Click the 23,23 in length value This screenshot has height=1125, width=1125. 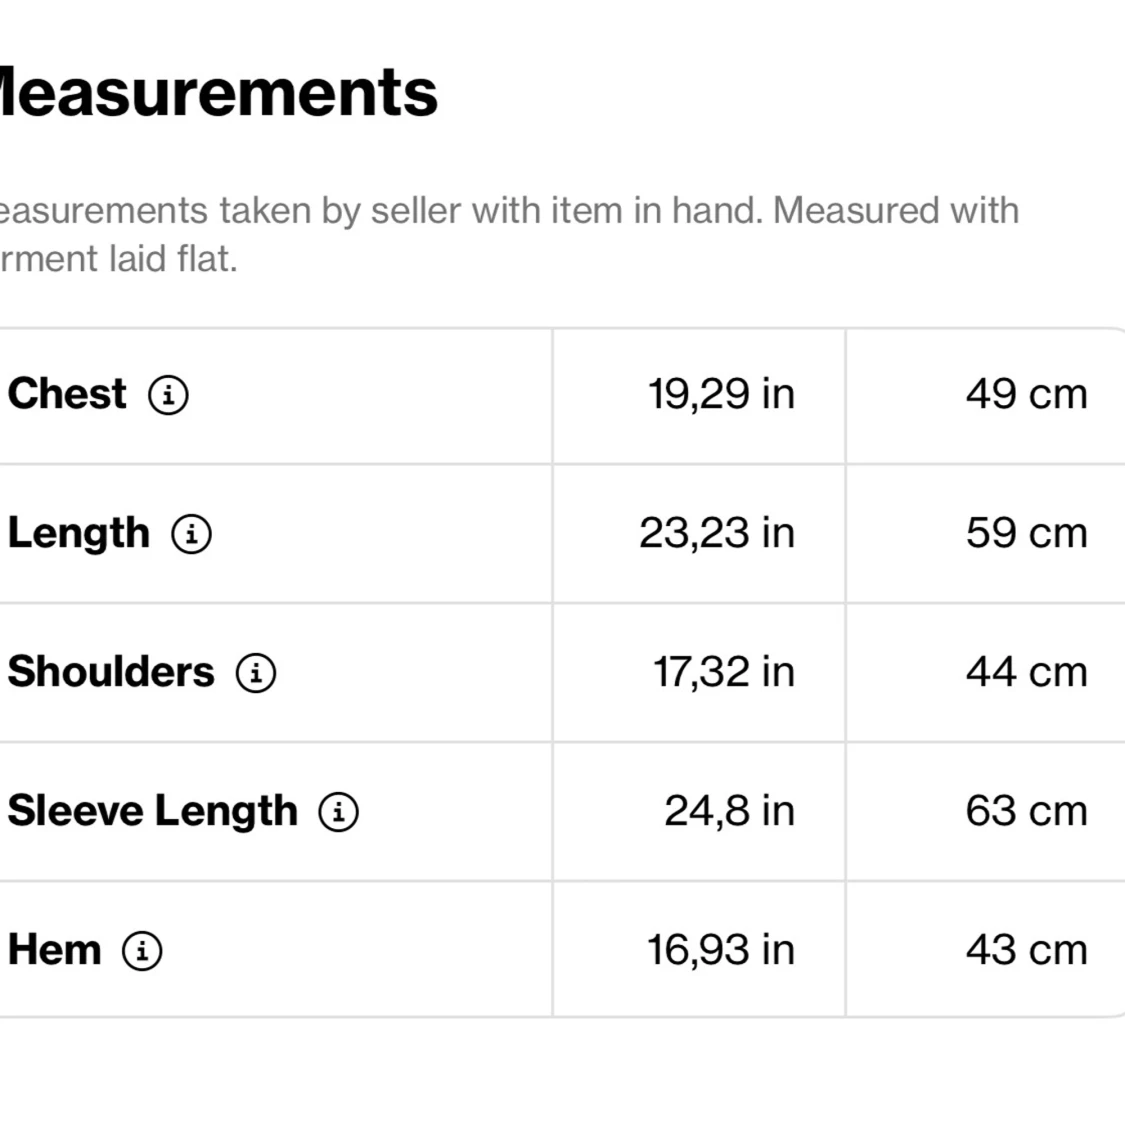point(717,533)
